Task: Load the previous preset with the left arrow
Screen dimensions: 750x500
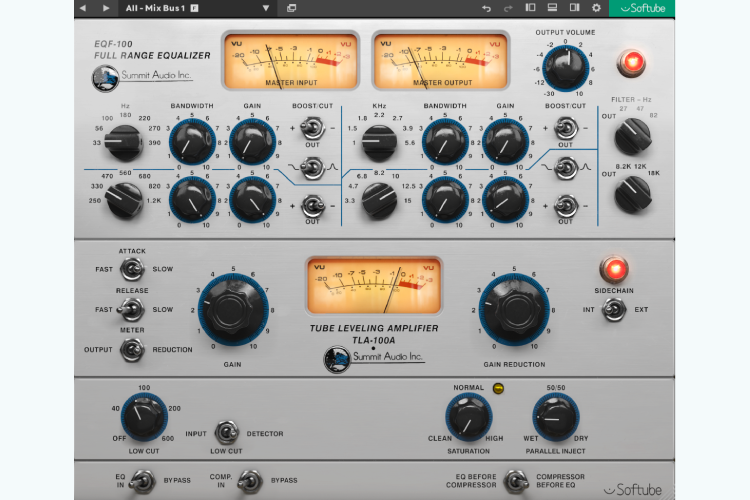Action: point(83,8)
